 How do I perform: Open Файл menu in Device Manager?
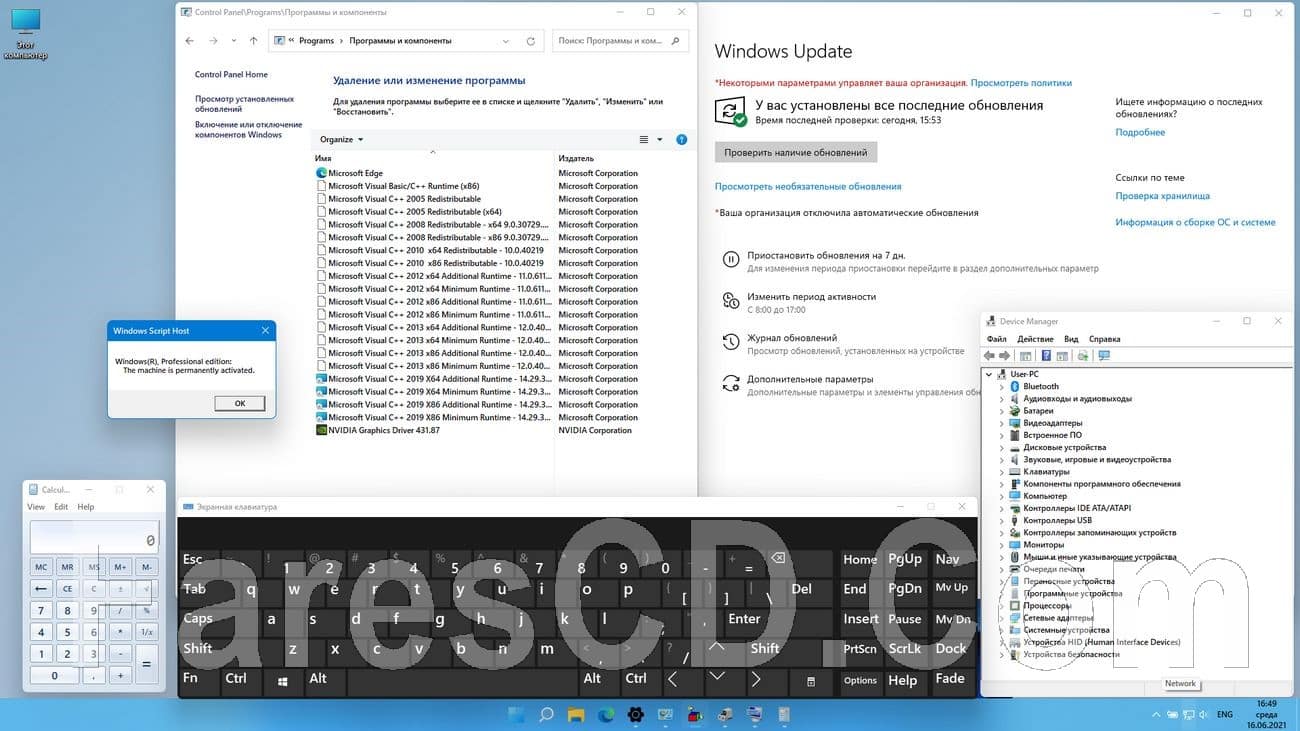tap(996, 340)
